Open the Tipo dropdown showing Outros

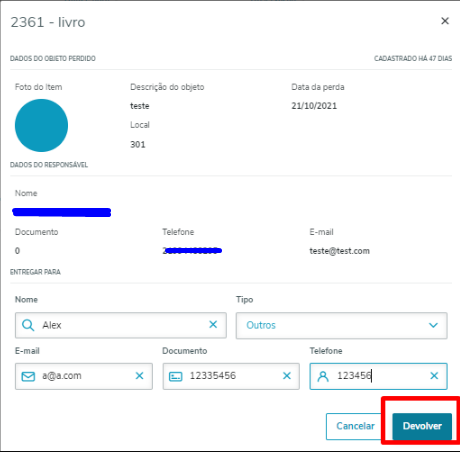coord(342,325)
